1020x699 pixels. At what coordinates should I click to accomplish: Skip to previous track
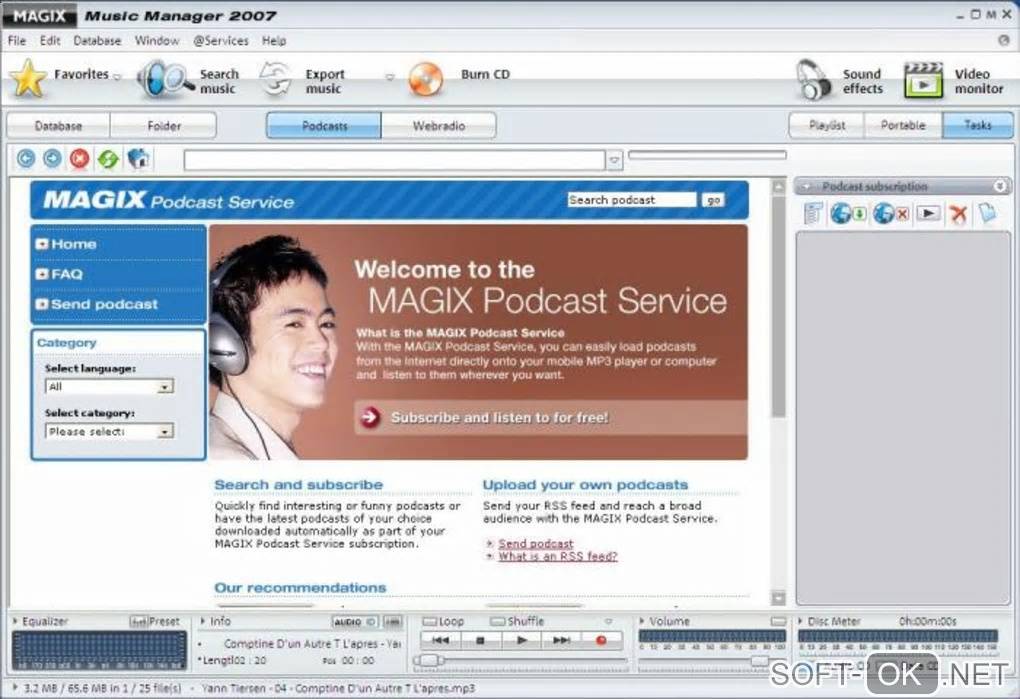pos(440,640)
